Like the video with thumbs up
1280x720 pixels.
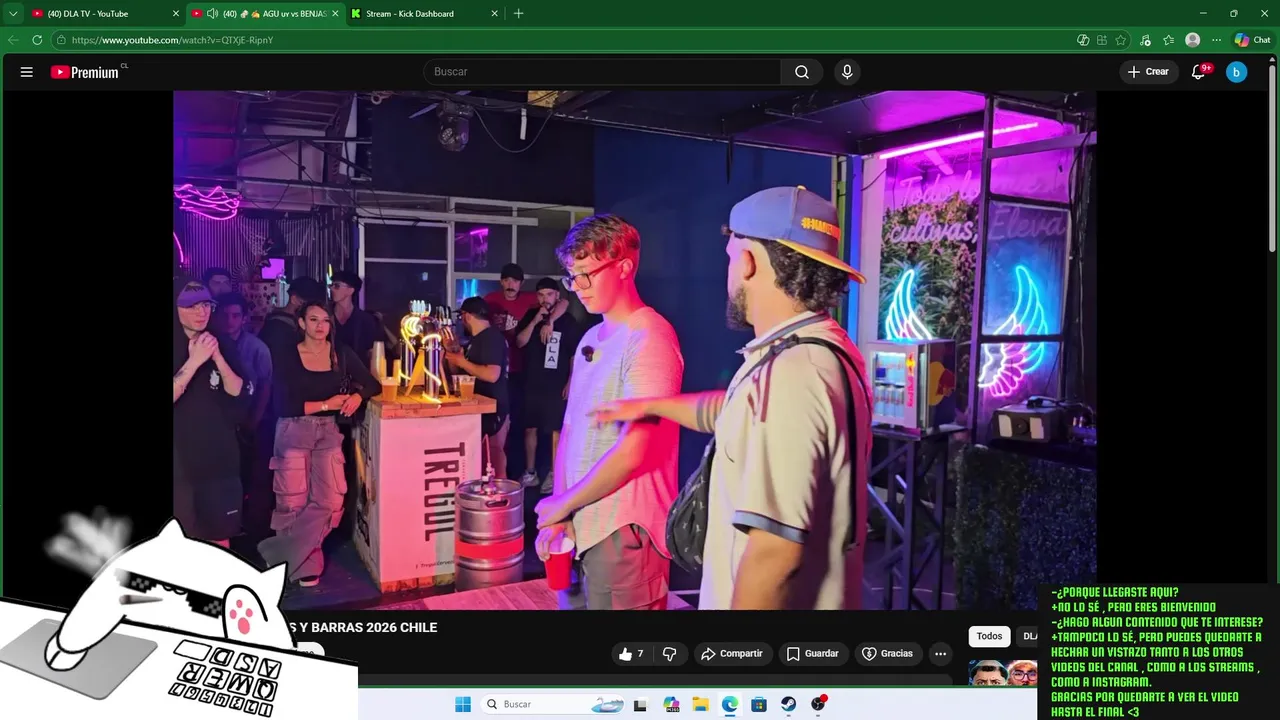pos(631,654)
